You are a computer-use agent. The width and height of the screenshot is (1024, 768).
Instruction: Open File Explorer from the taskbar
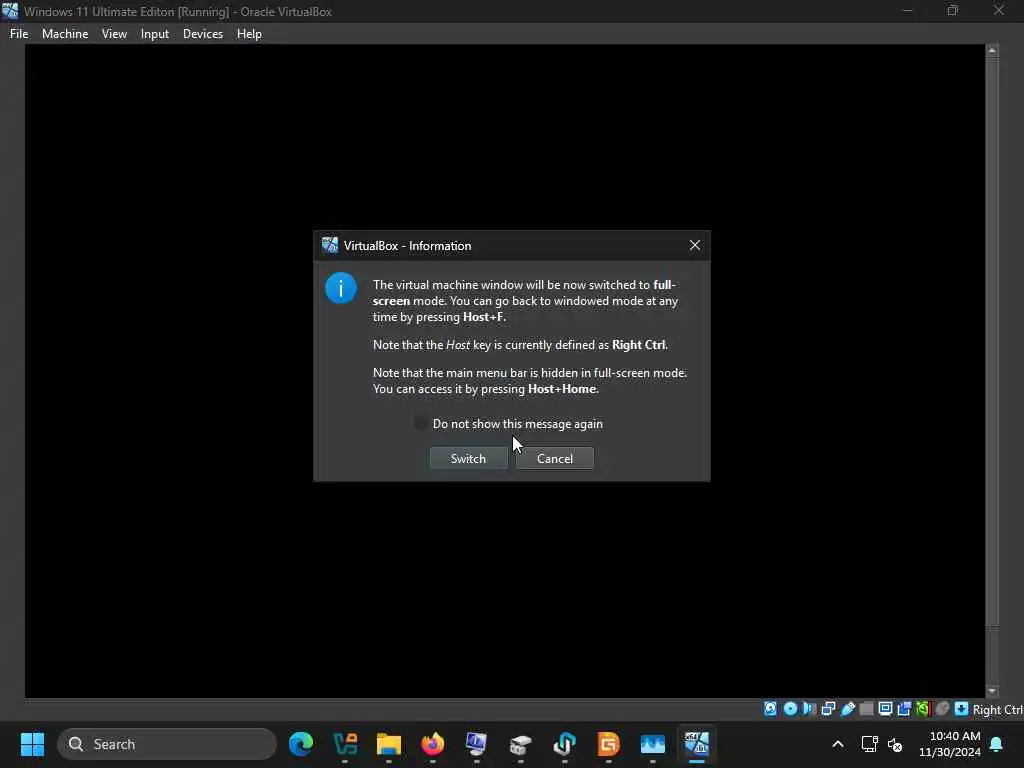coord(389,744)
